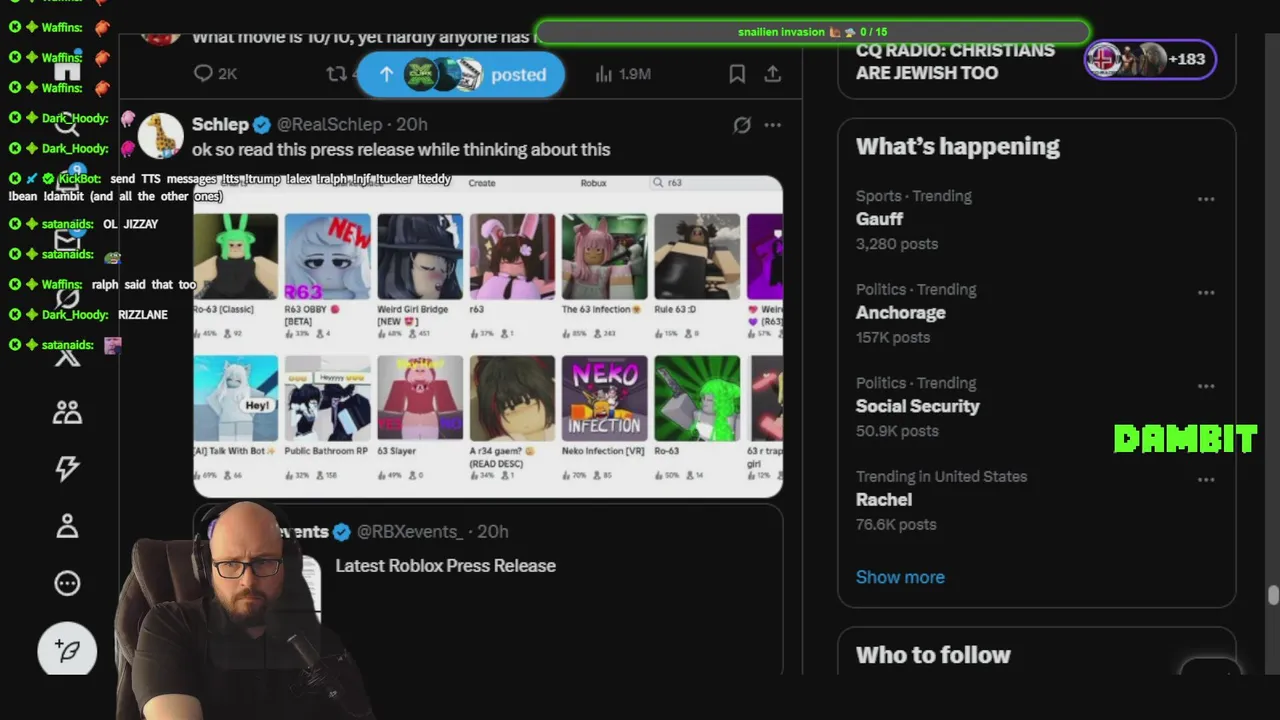Click the 20h timestamp on RBXevents post
Image resolution: width=1280 pixels, height=720 pixels.
[x=492, y=532]
